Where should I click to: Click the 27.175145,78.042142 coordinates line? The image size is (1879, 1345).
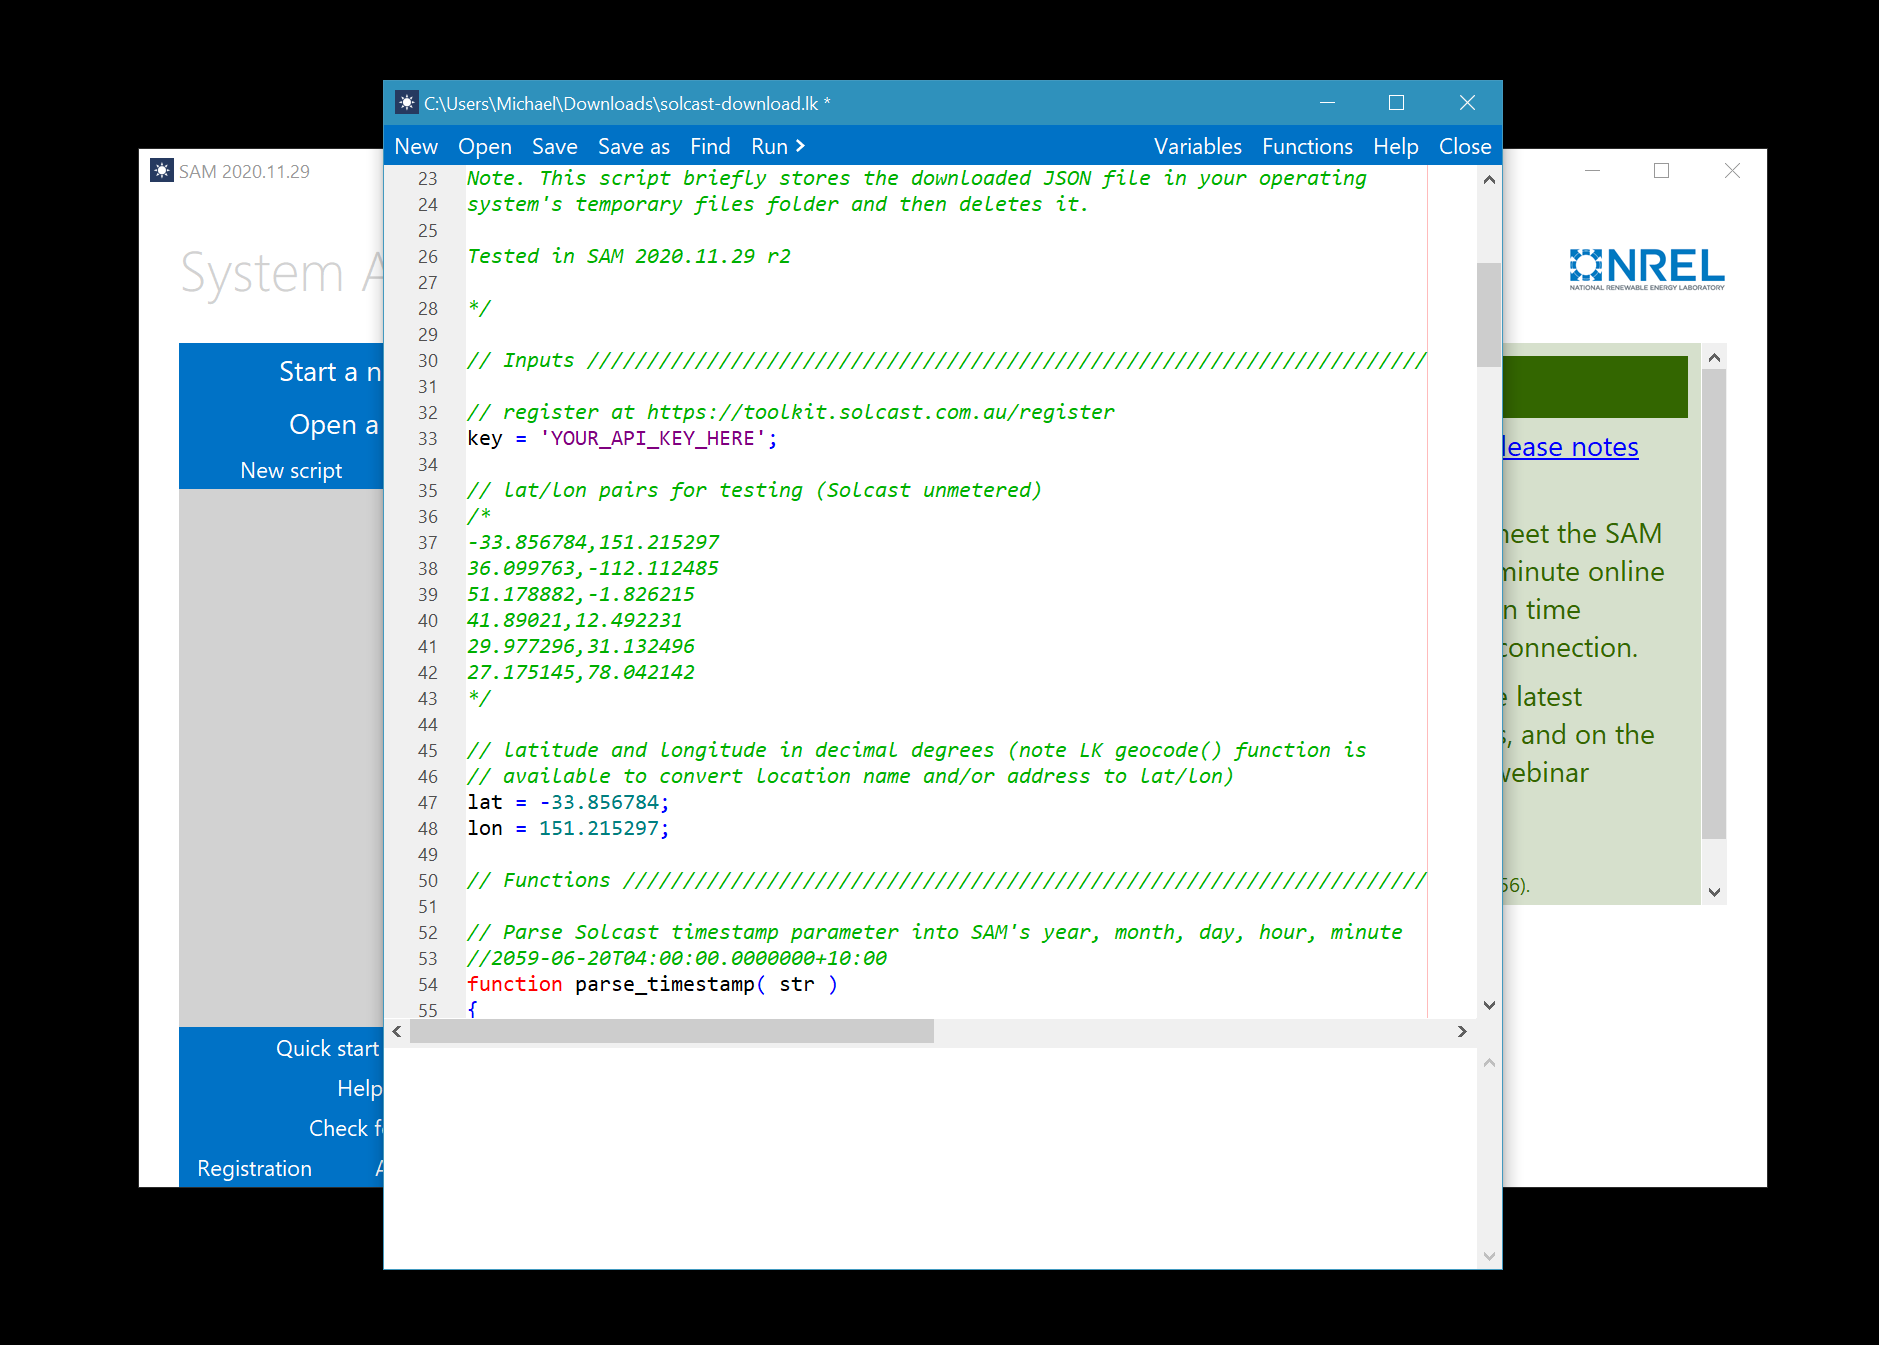pos(581,672)
